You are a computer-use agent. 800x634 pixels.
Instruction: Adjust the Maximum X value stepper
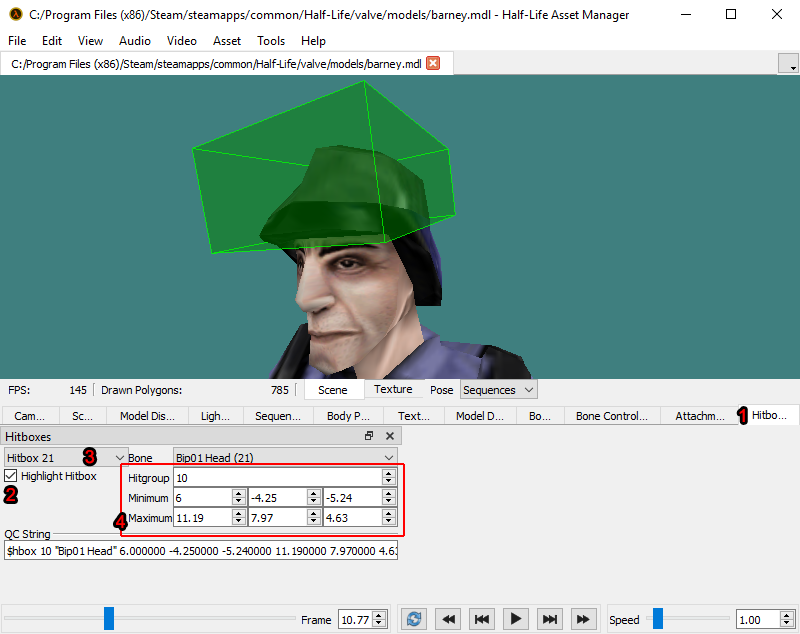(x=238, y=517)
